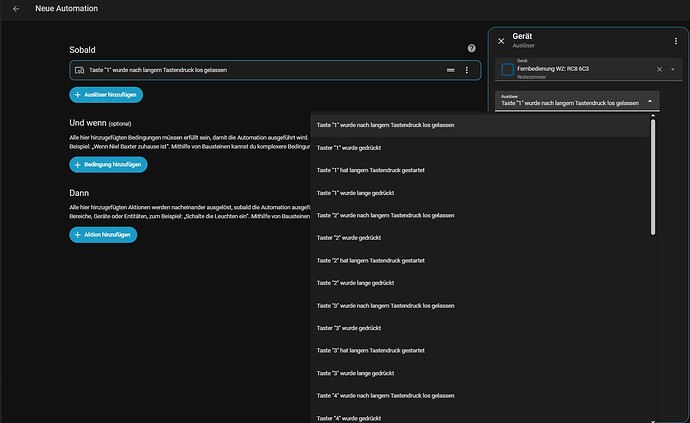The image size is (690, 423).
Task: Click Bedingung hinzufügen button
Action: click(108, 165)
